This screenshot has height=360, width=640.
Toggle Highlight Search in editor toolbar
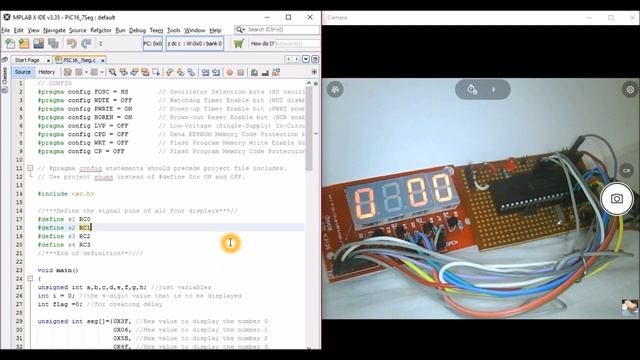point(145,72)
